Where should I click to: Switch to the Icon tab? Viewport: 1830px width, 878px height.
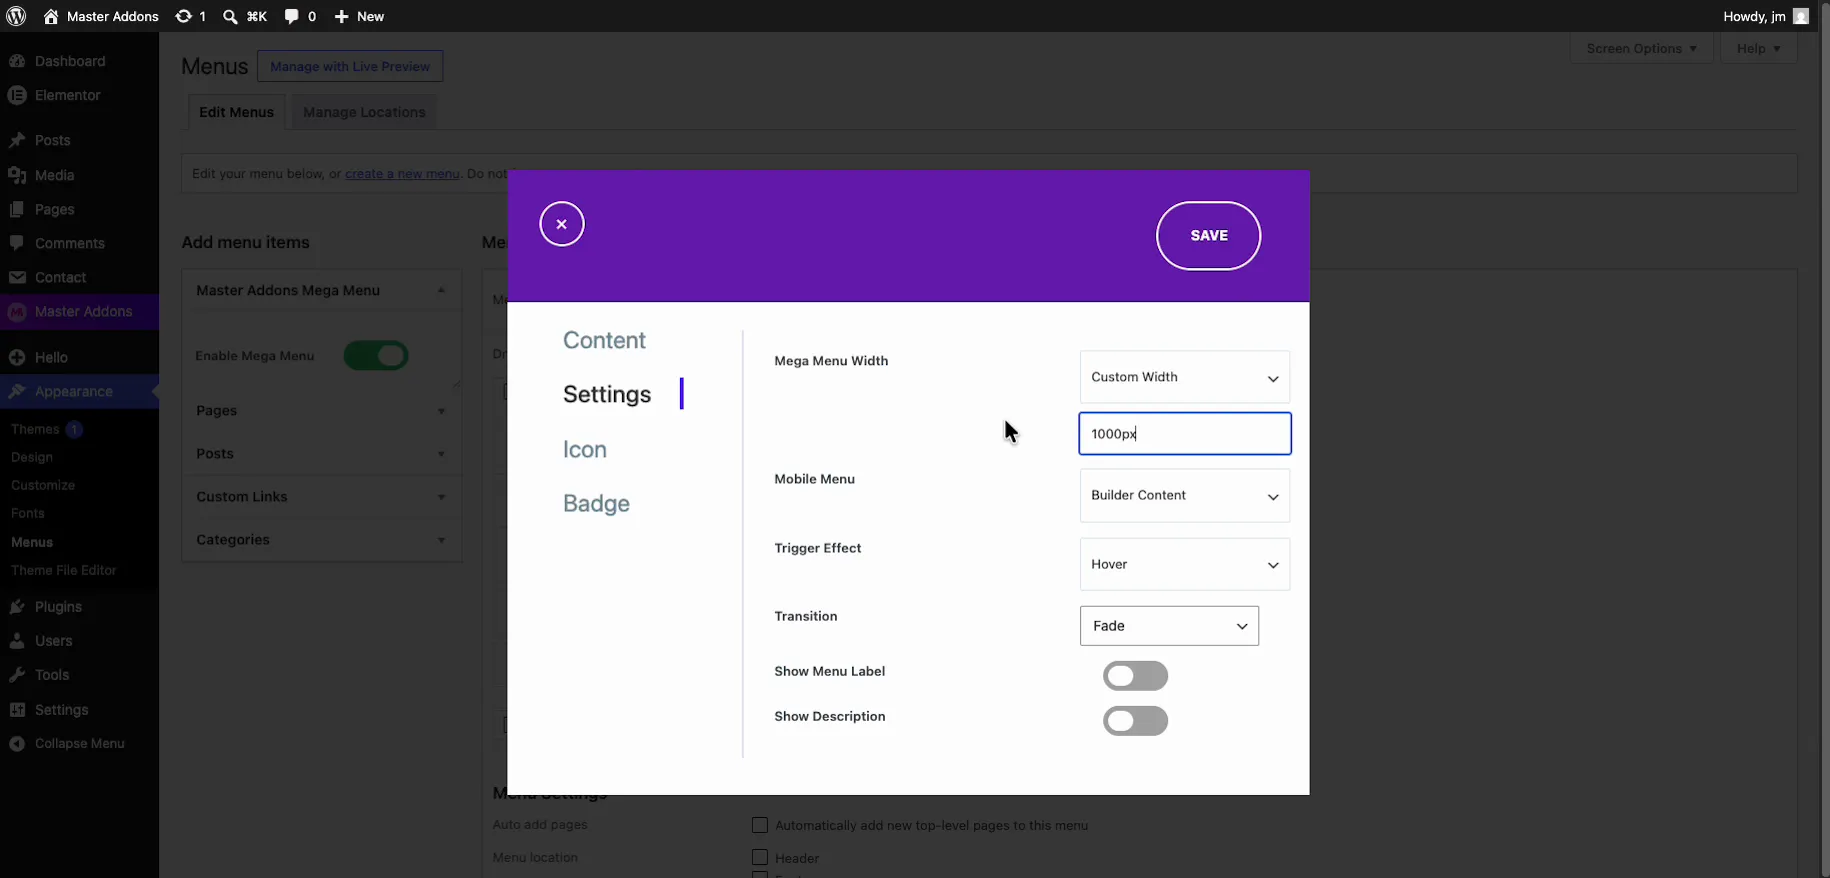coord(585,449)
